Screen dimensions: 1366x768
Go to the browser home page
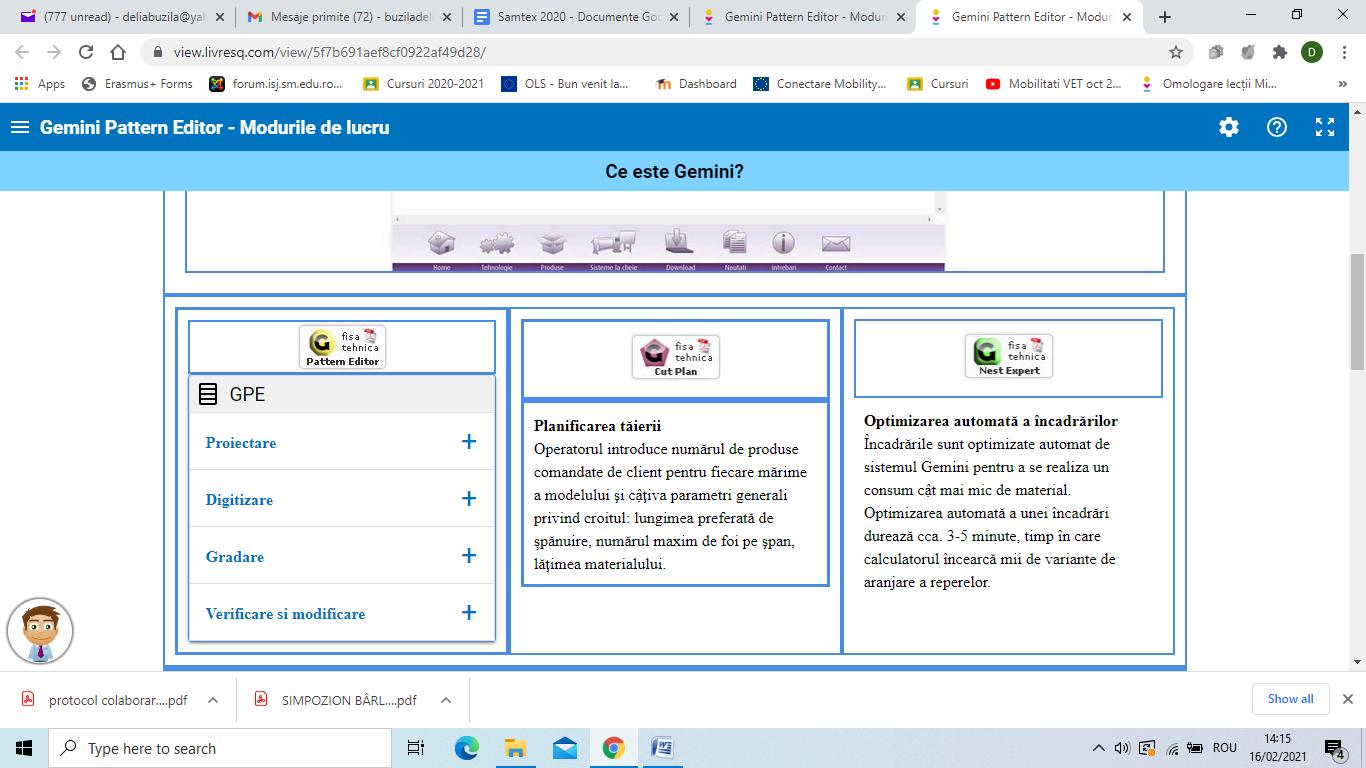[118, 52]
